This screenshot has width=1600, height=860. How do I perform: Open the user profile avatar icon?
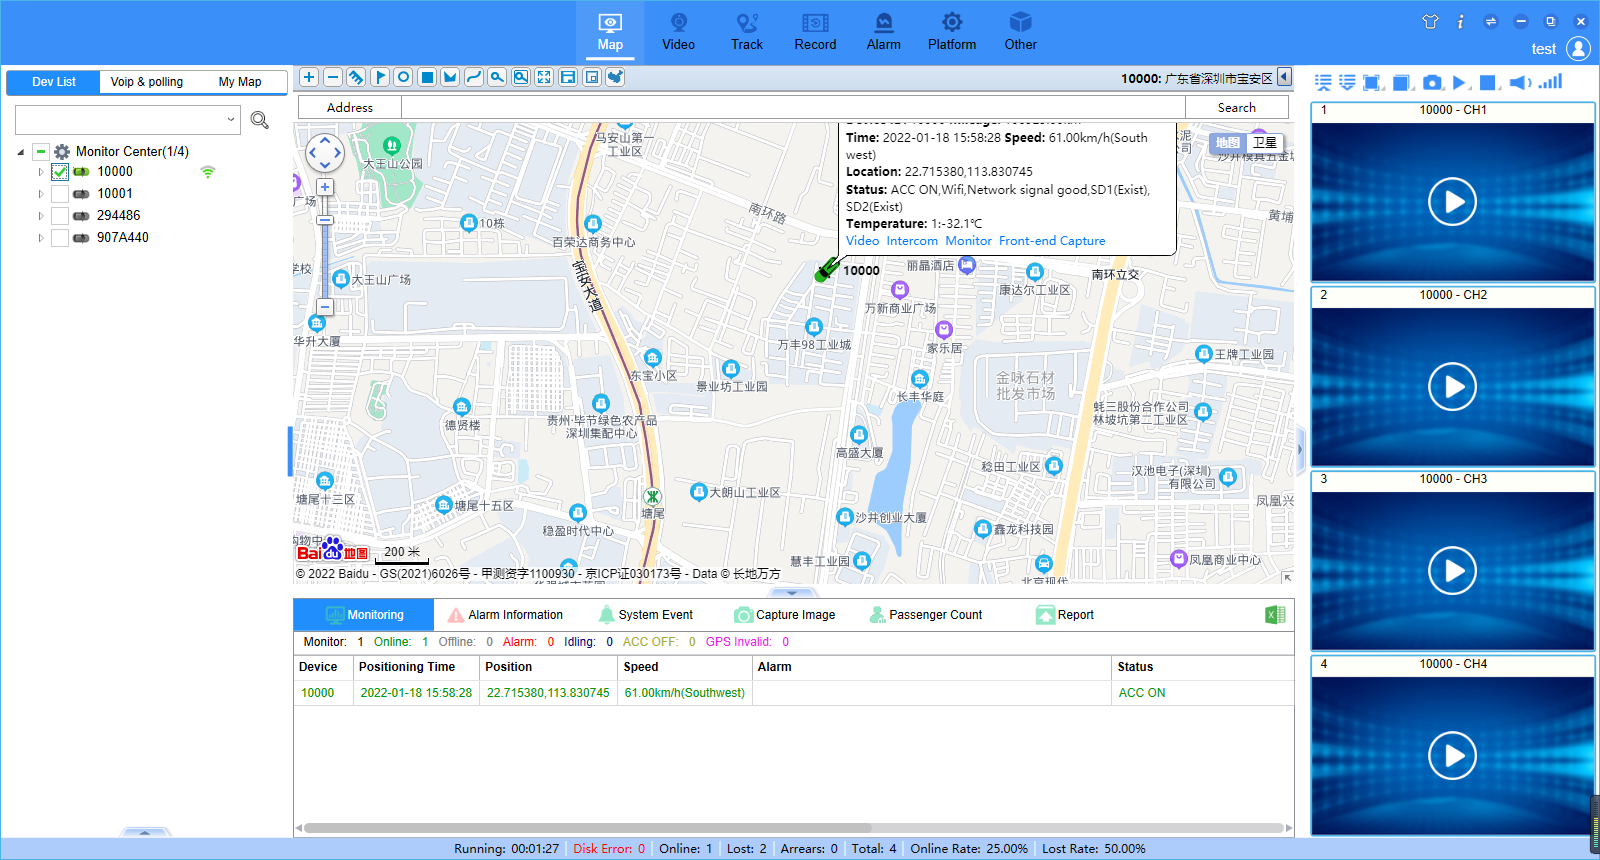coord(1578,48)
